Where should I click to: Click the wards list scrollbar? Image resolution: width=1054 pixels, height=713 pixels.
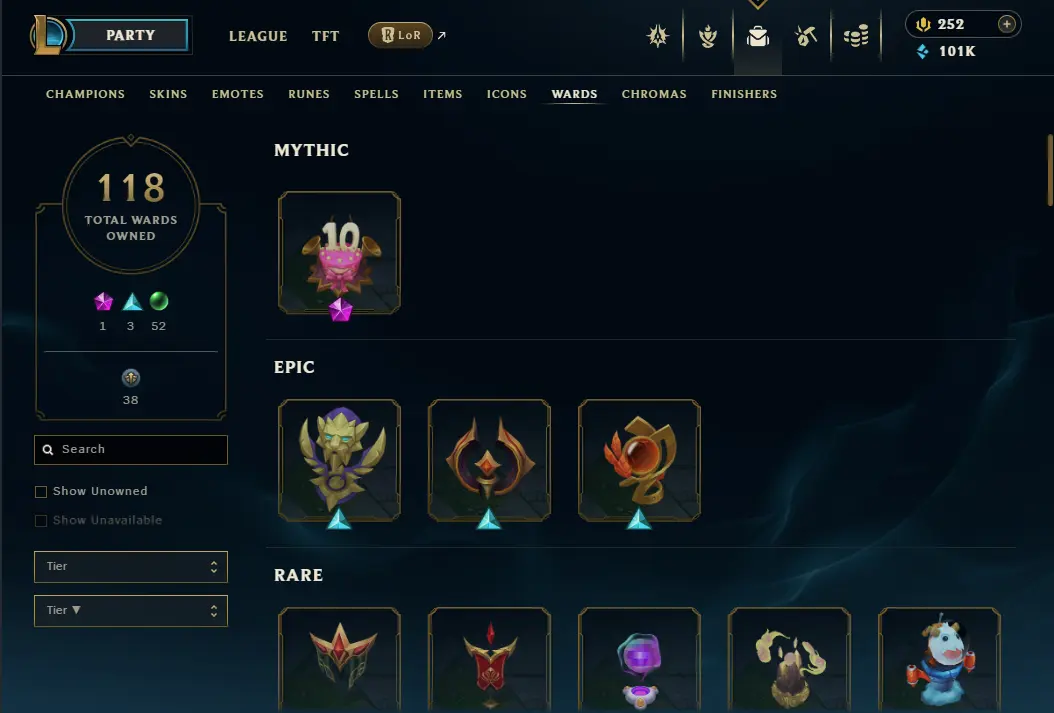[x=1050, y=170]
